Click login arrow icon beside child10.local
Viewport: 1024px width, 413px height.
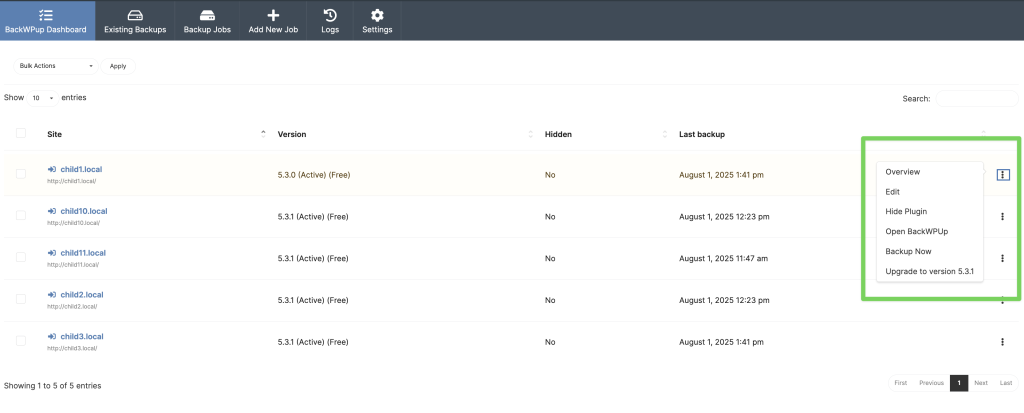tap(52, 211)
